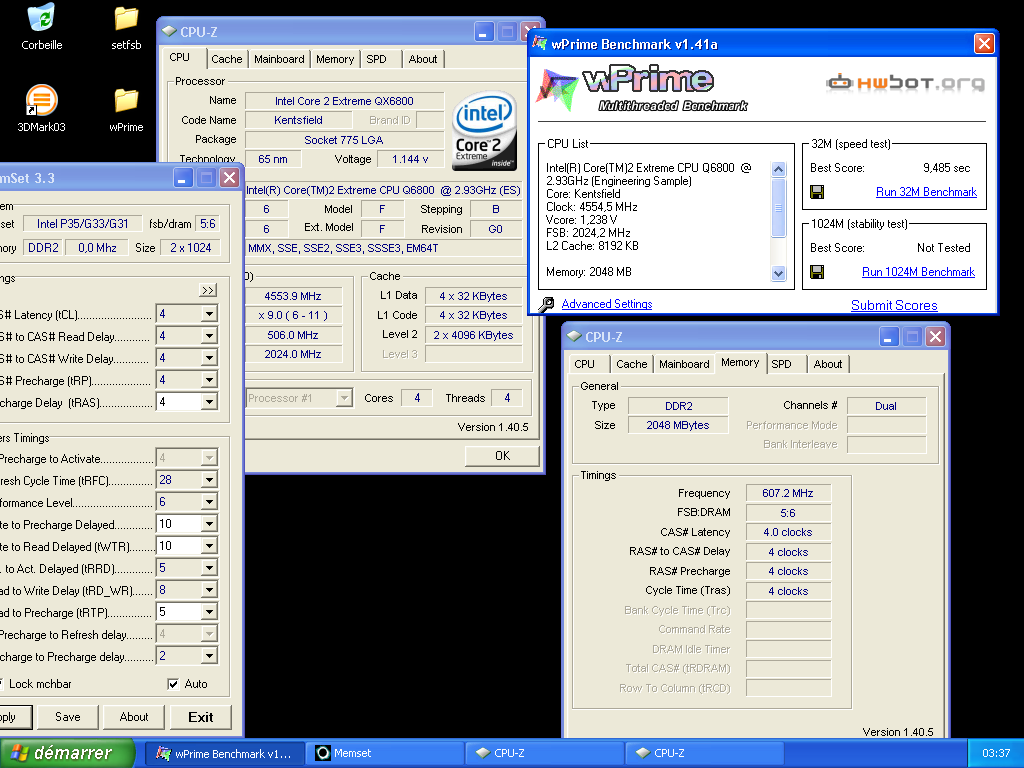The image size is (1024, 768).
Task: Open Cache tab in front CPU-Z window
Action: (x=632, y=364)
